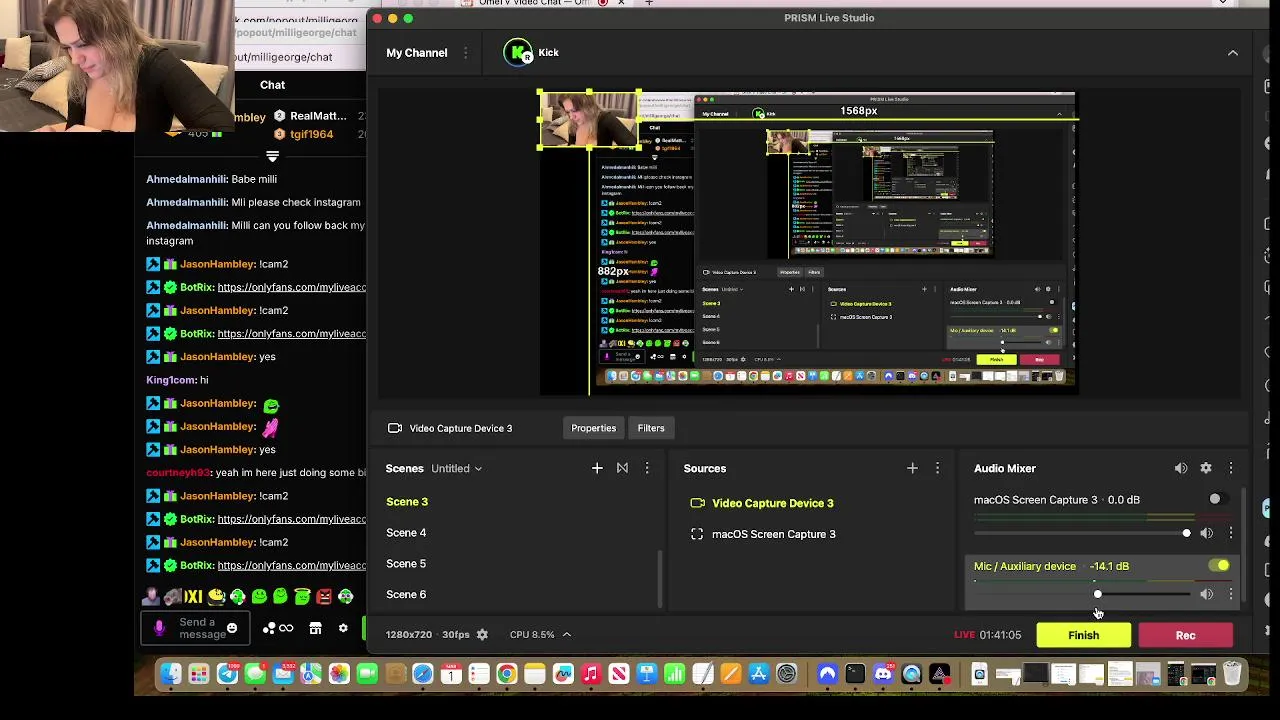Open the Untitled scene collection dropdown
This screenshot has width=1280, height=720.
456,468
